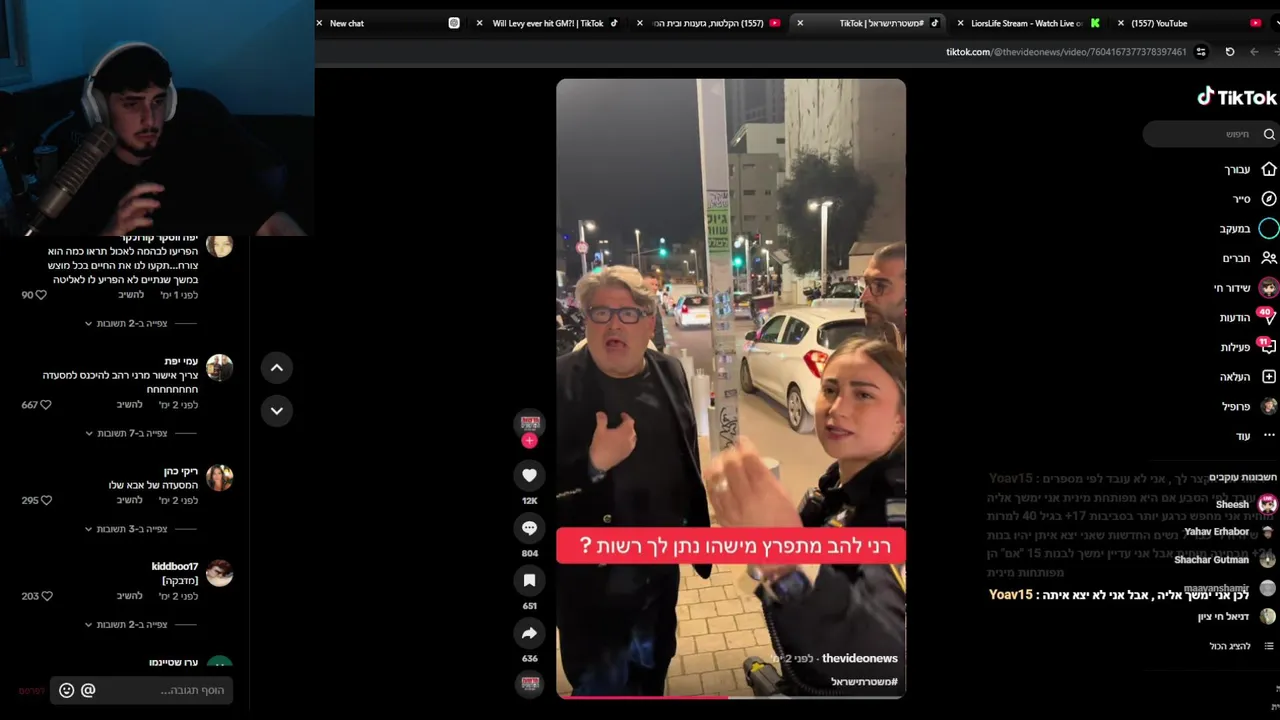This screenshot has height=720, width=1280.
Task: Like the comment with 90 likes
Action: click(41, 295)
